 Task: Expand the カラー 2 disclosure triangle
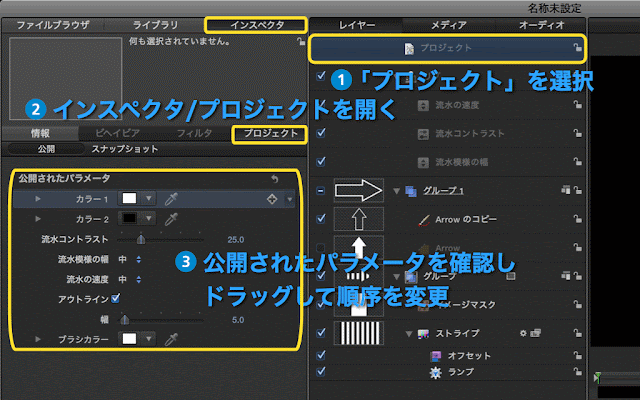[x=38, y=219]
